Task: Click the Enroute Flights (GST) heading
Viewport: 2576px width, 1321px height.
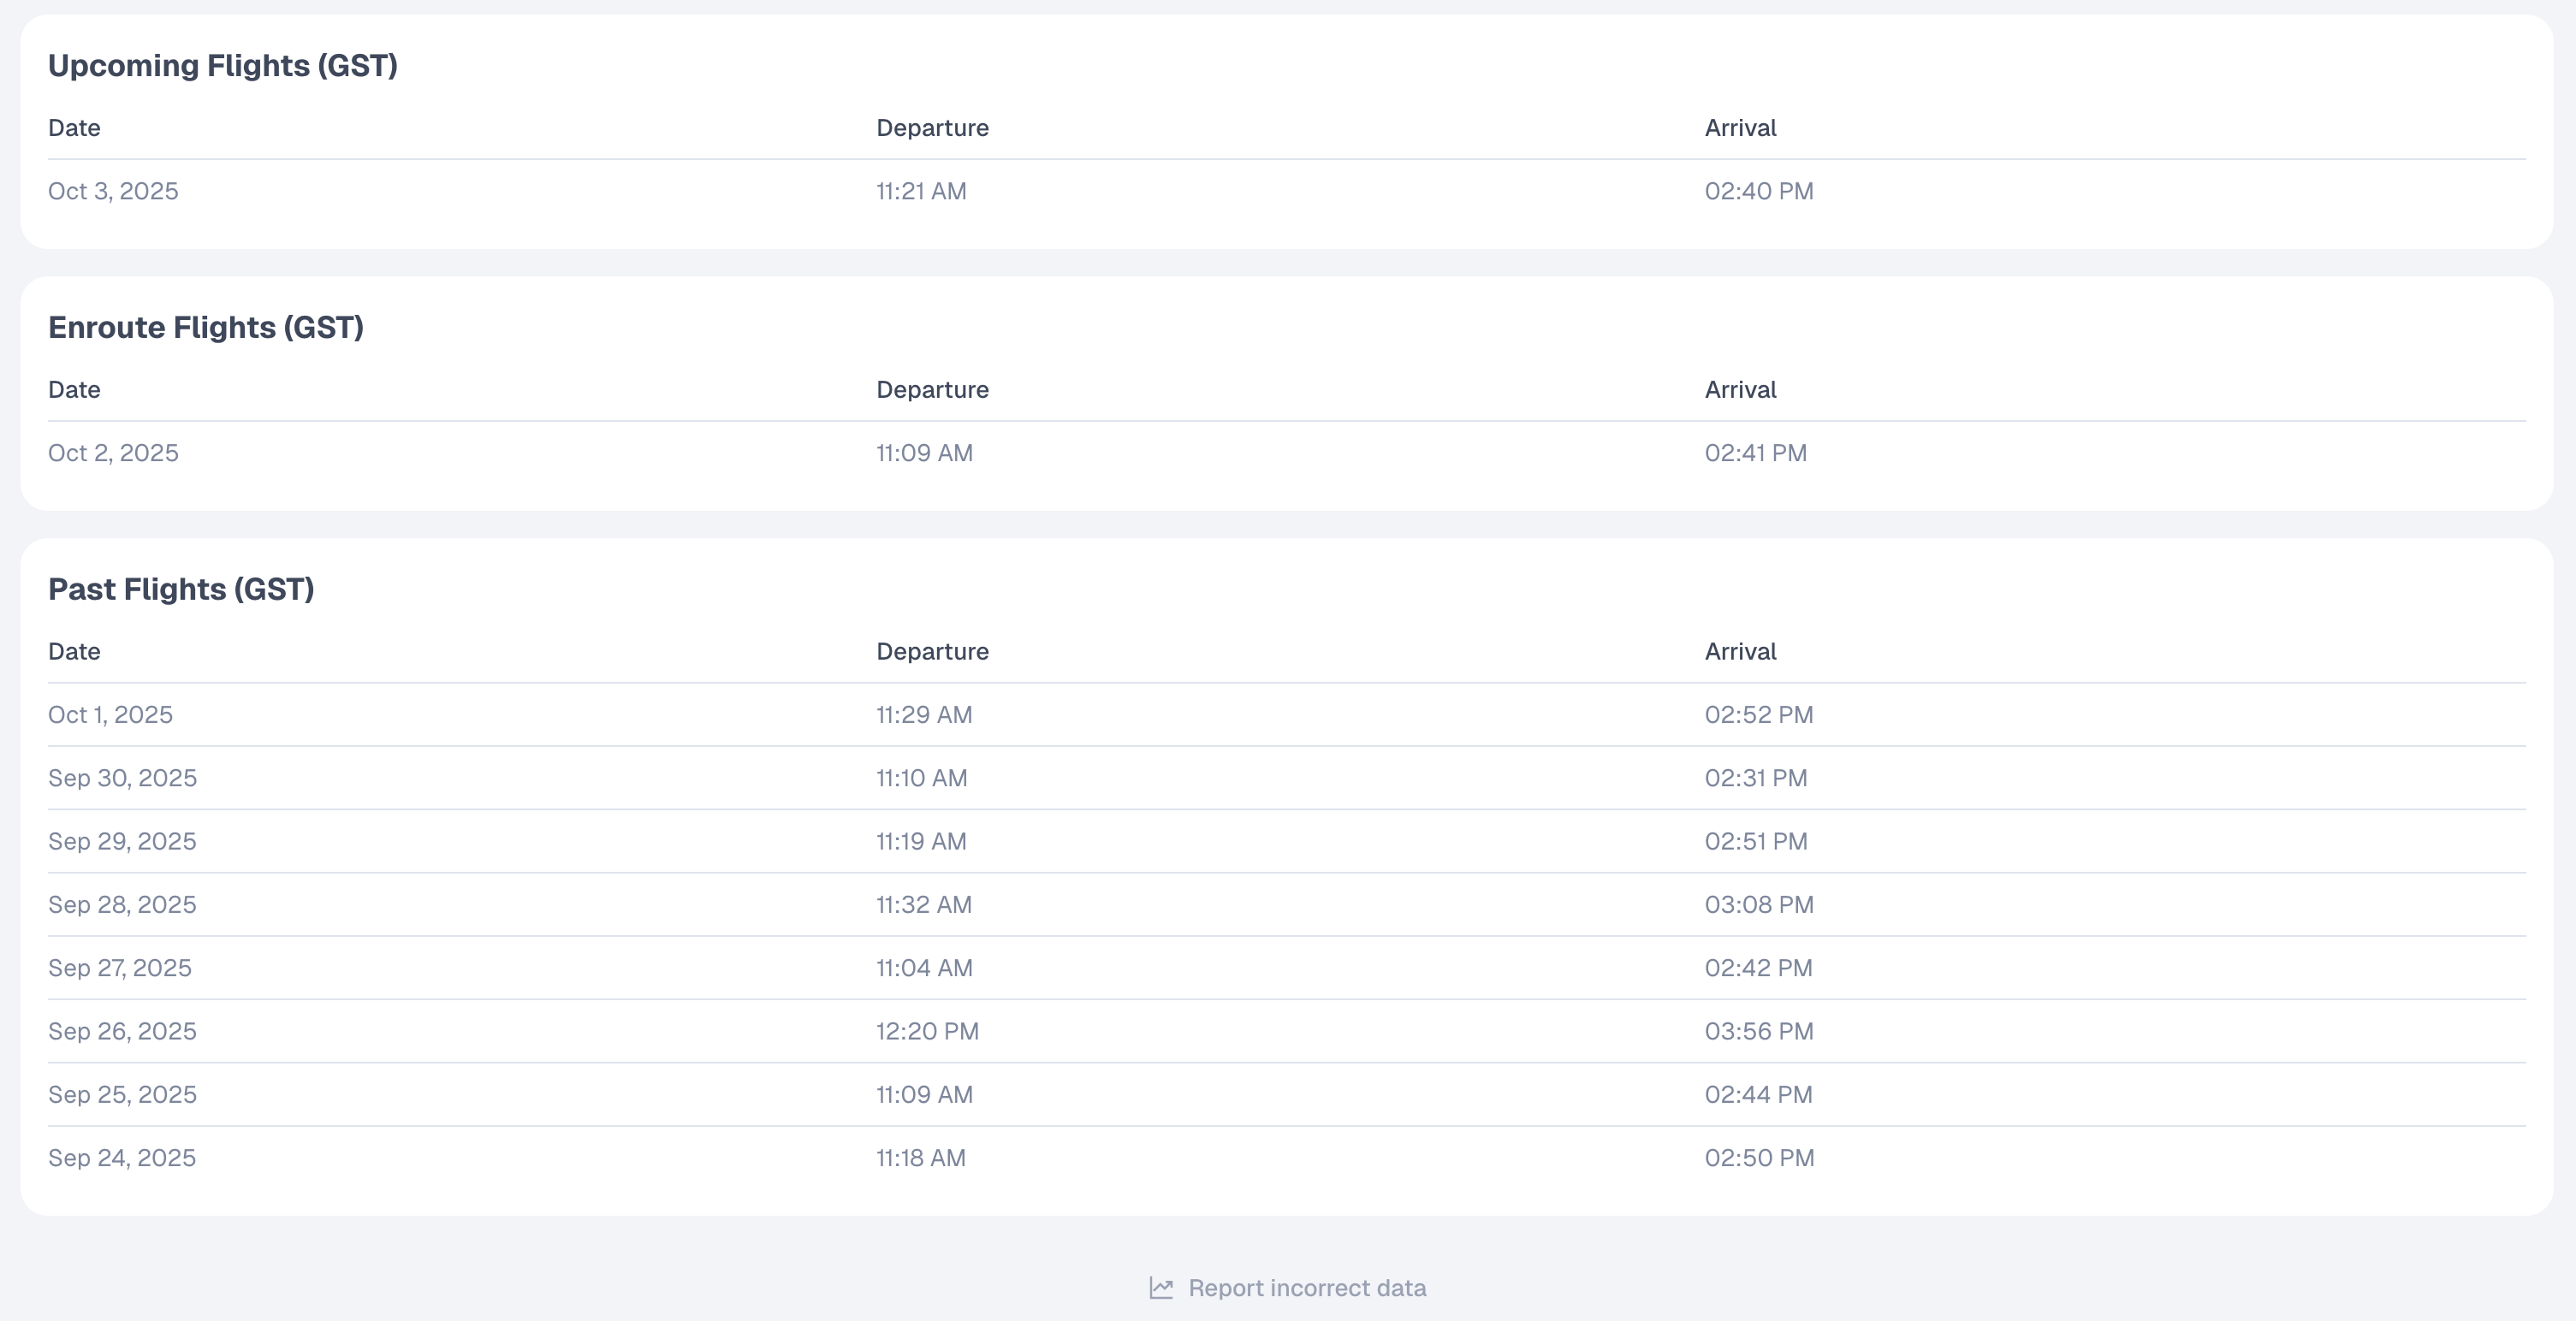Action: click(x=206, y=328)
